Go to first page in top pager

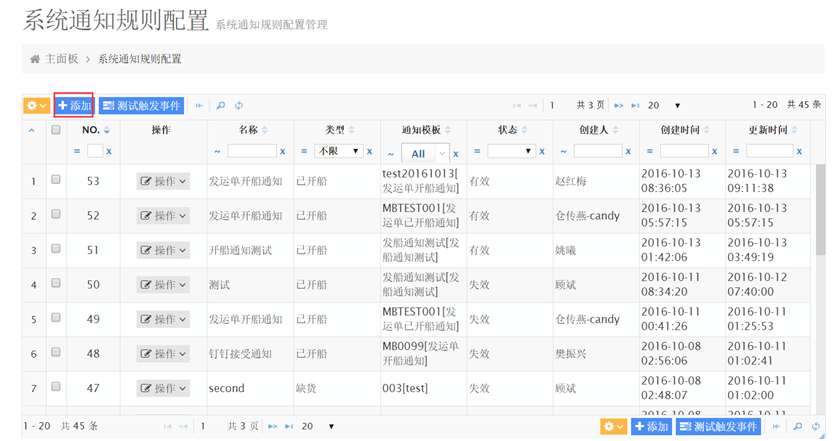point(517,106)
